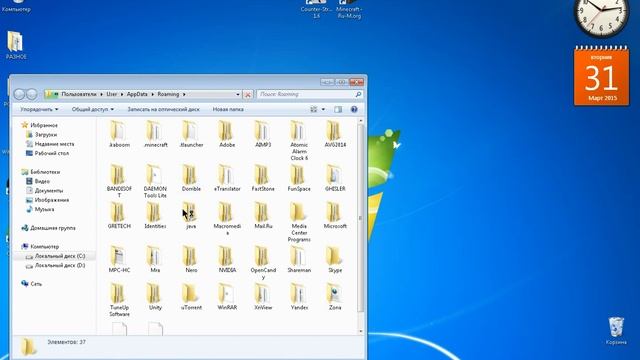This screenshot has width=640, height=360.
Task: Open the Shareman folder
Action: 299,260
